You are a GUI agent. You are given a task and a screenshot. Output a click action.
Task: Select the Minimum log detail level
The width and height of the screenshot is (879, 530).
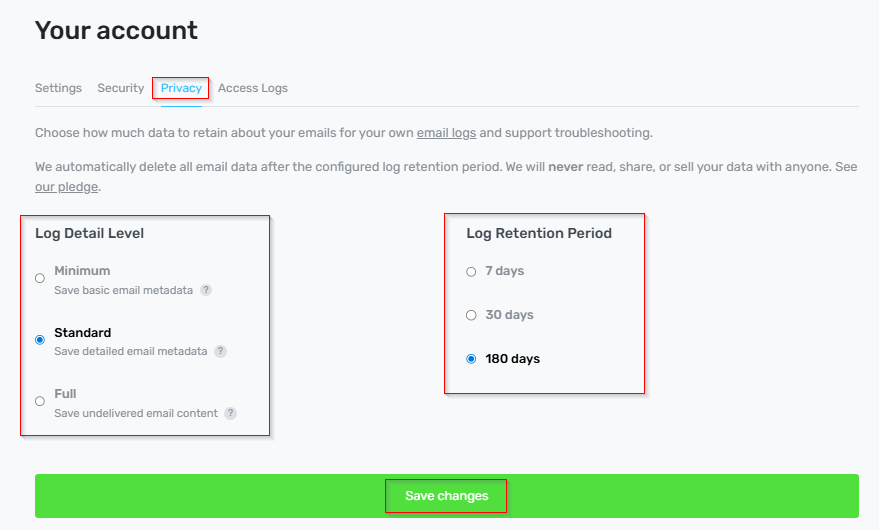pyautogui.click(x=40, y=278)
